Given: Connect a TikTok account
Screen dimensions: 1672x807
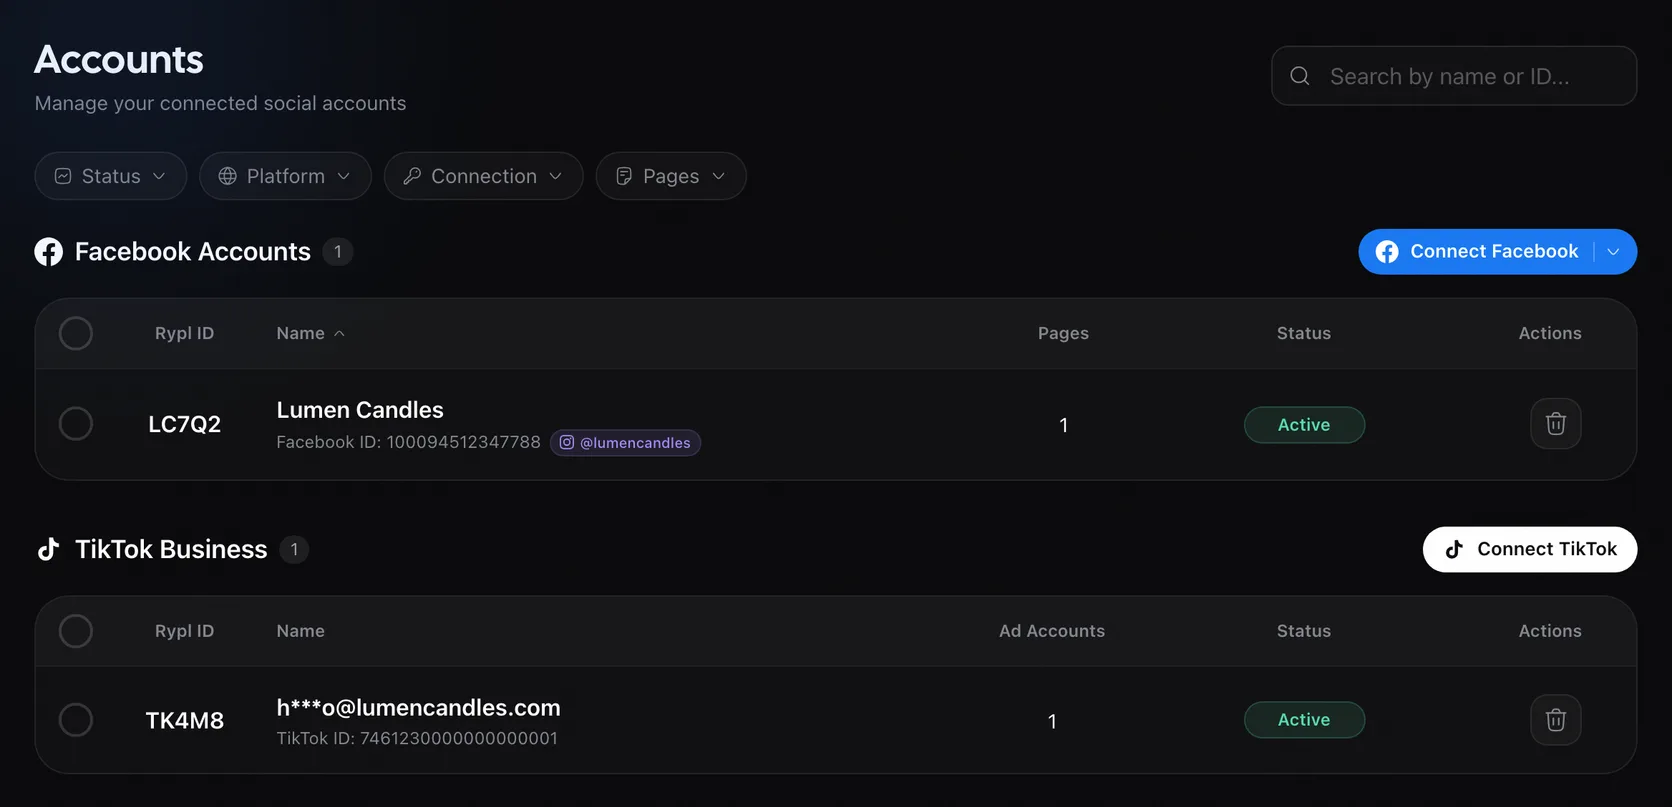Looking at the screenshot, I should [x=1530, y=549].
